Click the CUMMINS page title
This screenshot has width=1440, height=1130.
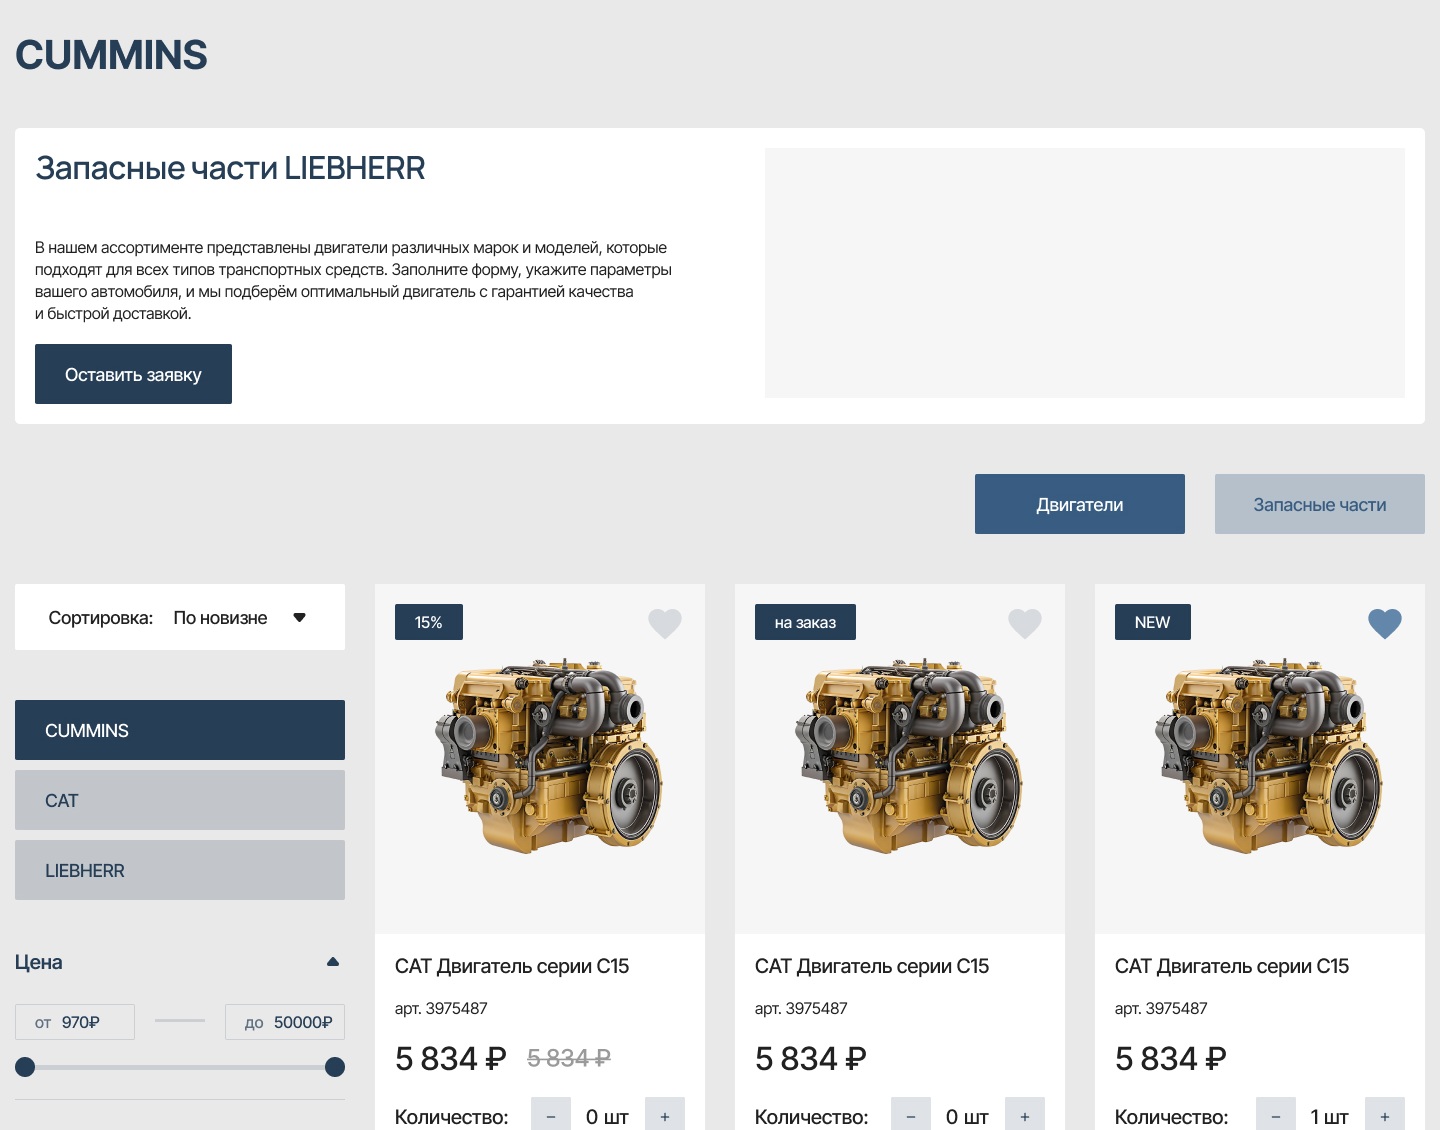[x=111, y=55]
